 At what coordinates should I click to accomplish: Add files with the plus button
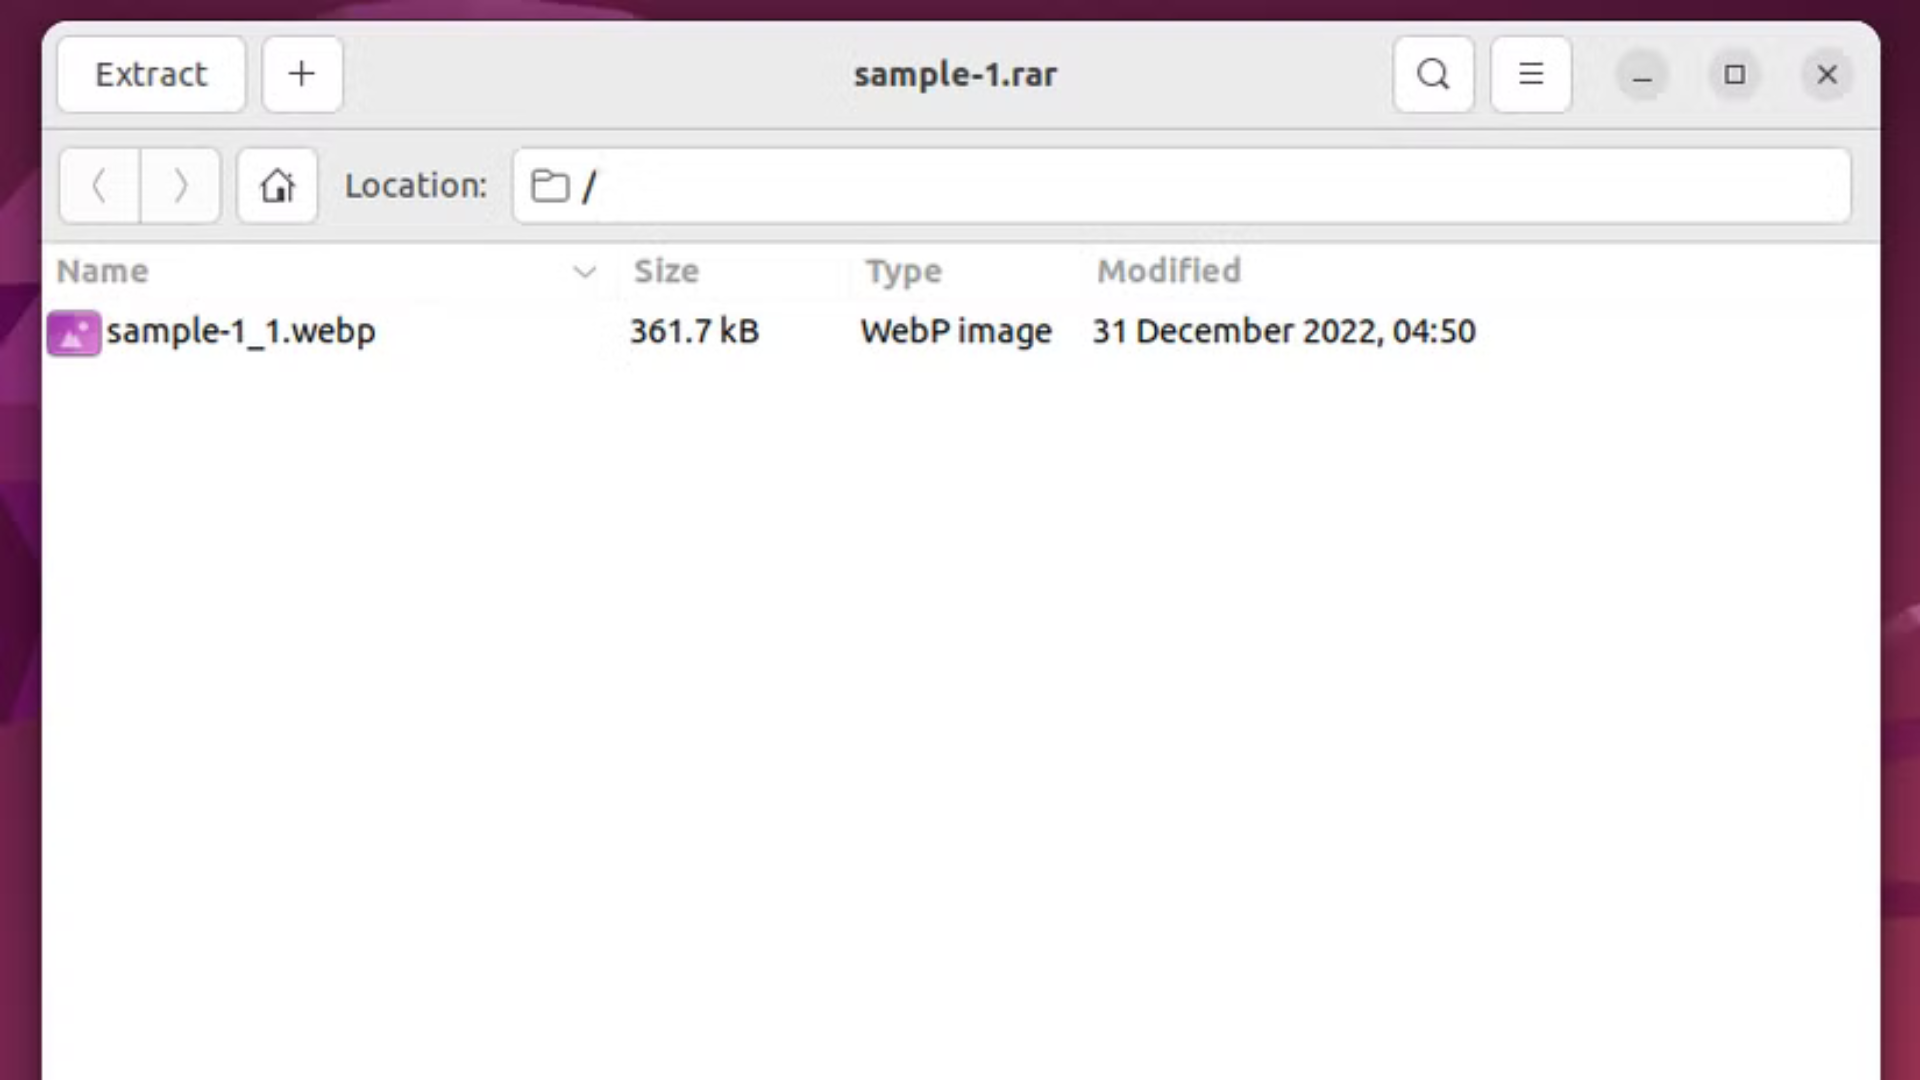[302, 75]
